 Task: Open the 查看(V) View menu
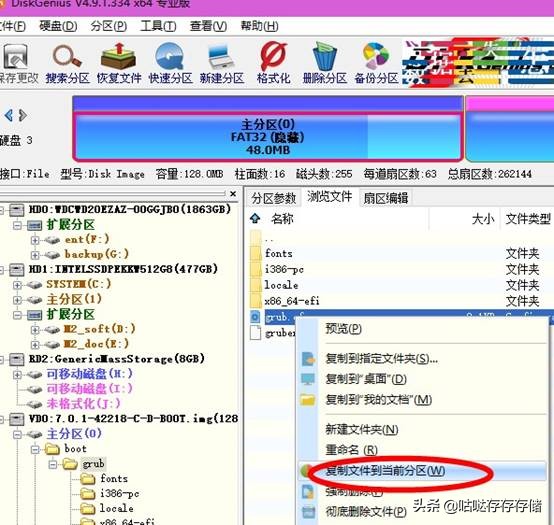pyautogui.click(x=208, y=26)
